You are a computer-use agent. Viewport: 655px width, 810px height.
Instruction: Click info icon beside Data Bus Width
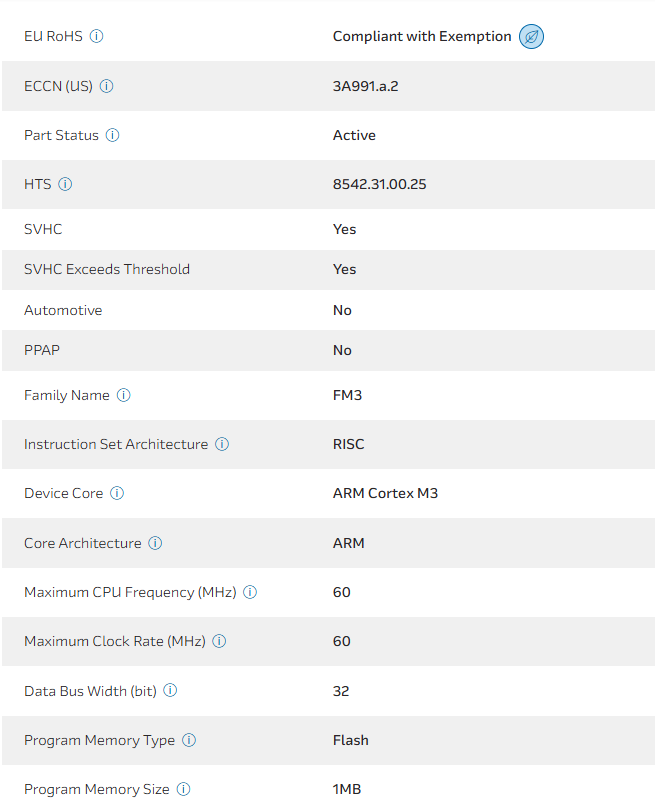pos(170,690)
